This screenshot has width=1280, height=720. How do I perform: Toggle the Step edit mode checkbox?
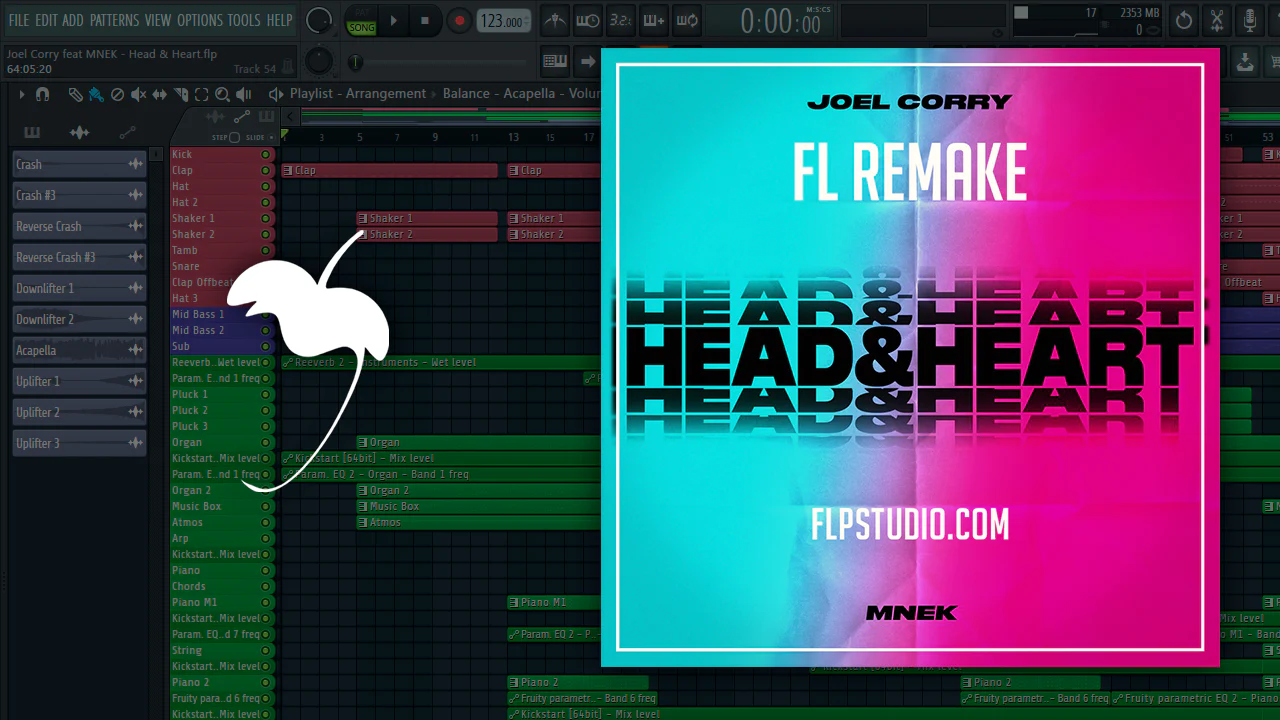[x=234, y=137]
